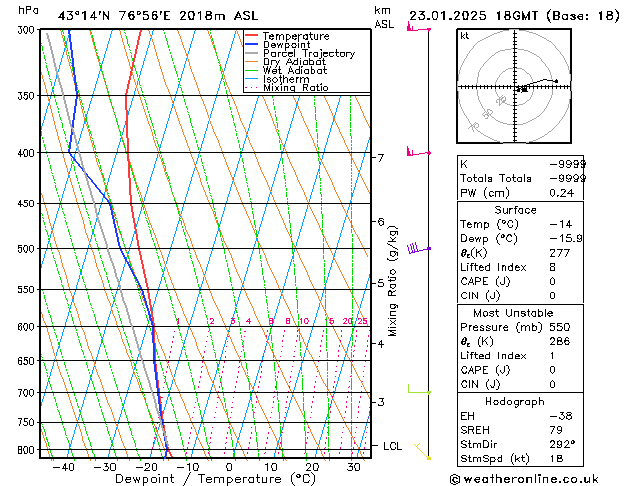This screenshot has height=486, width=629.
Task: Click the pink mixing ratio label 1
Action: (x=178, y=321)
